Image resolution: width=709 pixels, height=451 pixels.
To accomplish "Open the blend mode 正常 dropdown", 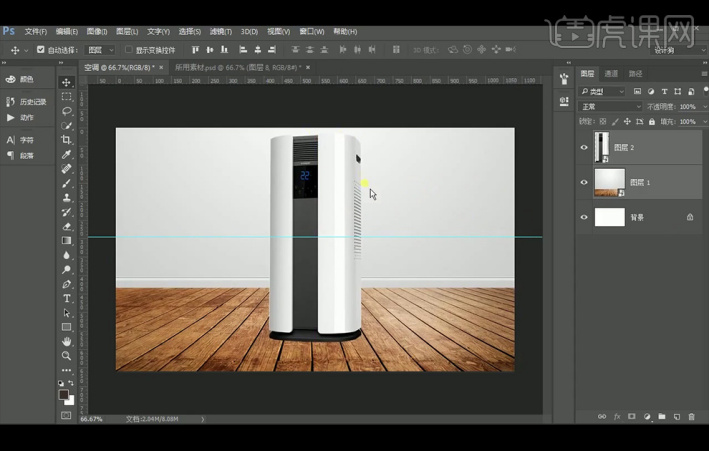I will [610, 106].
